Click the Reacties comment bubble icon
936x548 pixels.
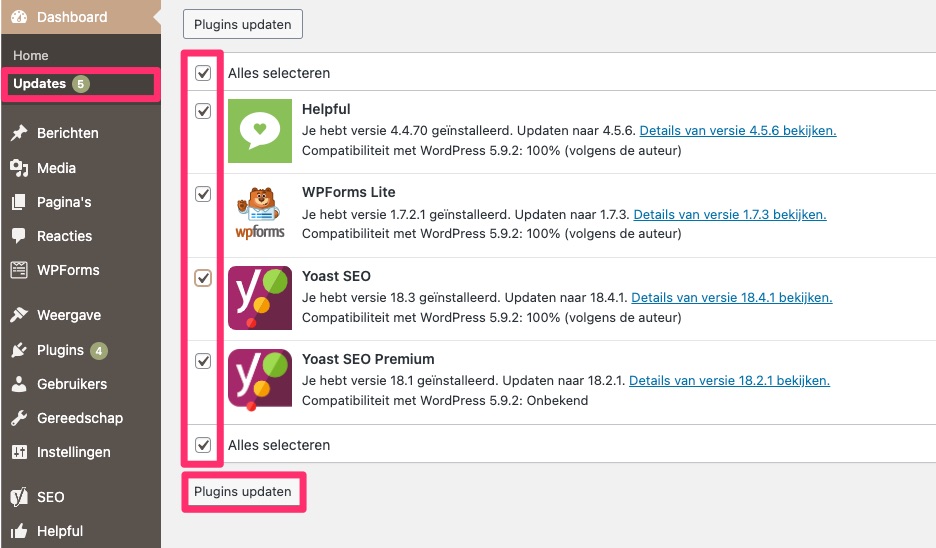tap(19, 236)
